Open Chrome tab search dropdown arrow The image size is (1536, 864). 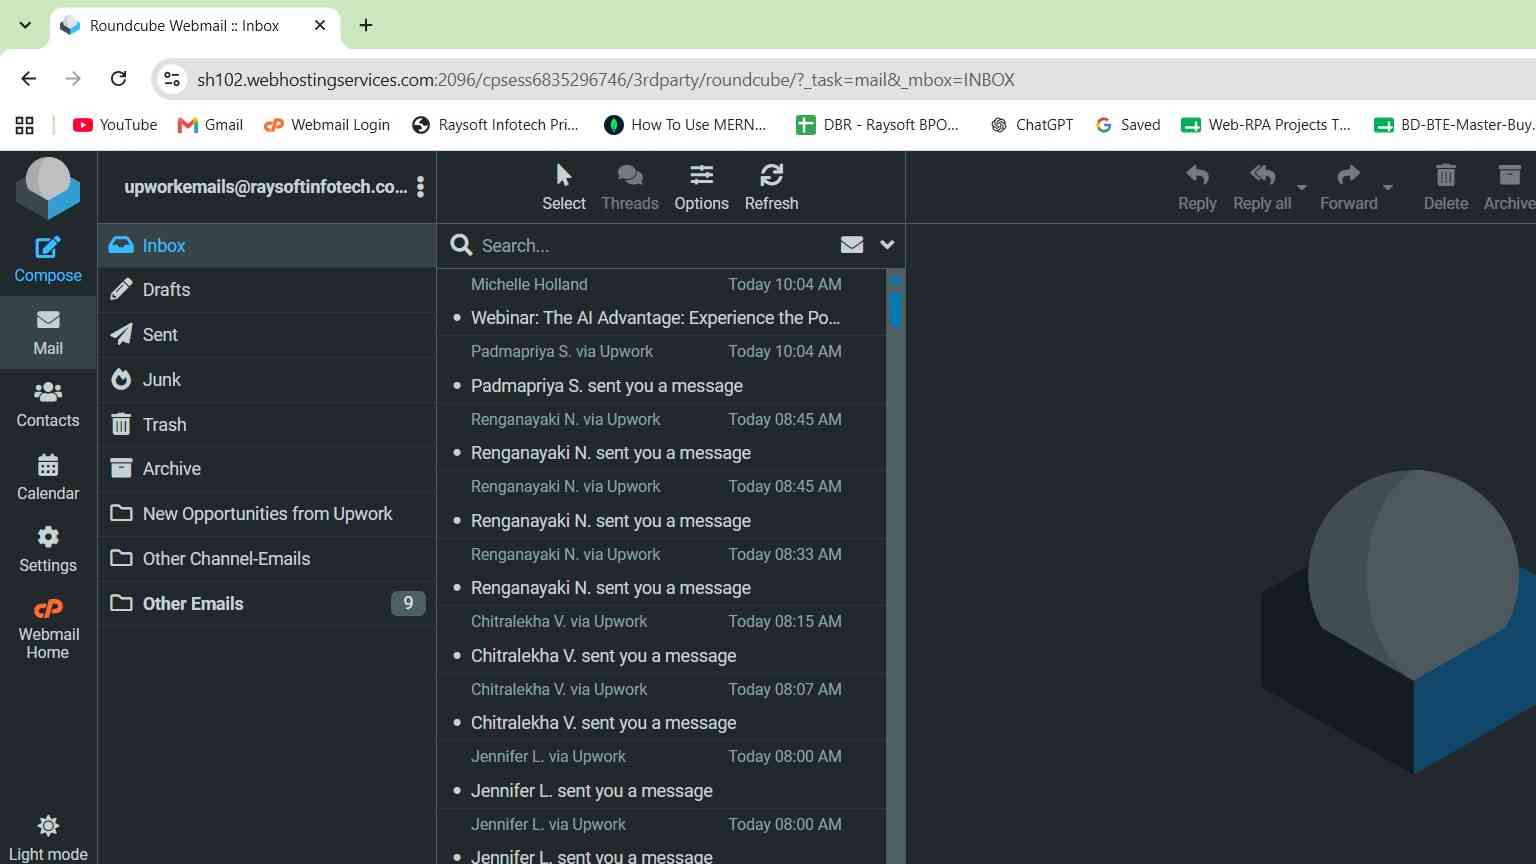[25, 25]
